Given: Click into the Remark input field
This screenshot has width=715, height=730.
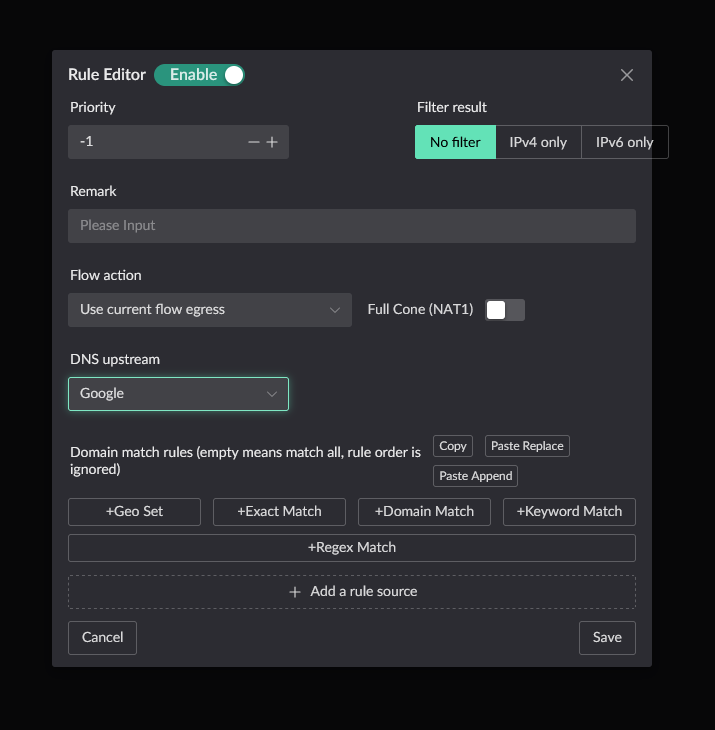Looking at the screenshot, I should click(352, 226).
